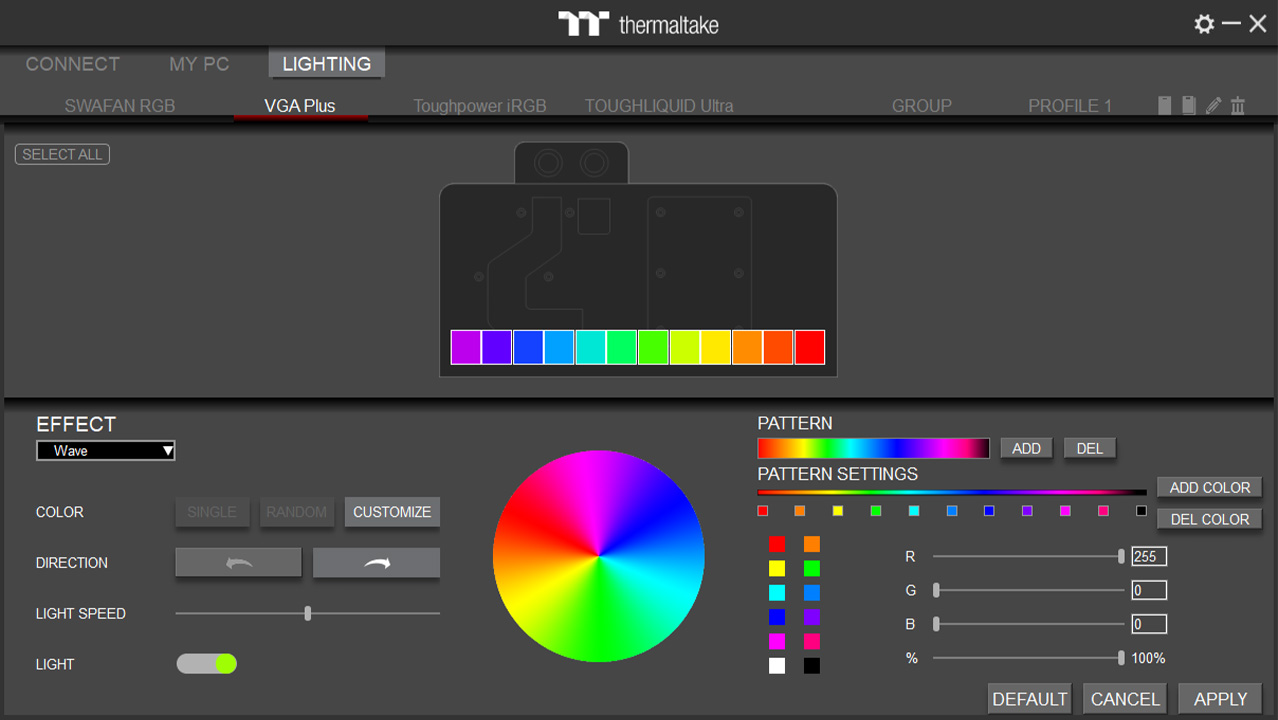Choose SINGLE color mode
The image size is (1278, 720).
tap(212, 512)
